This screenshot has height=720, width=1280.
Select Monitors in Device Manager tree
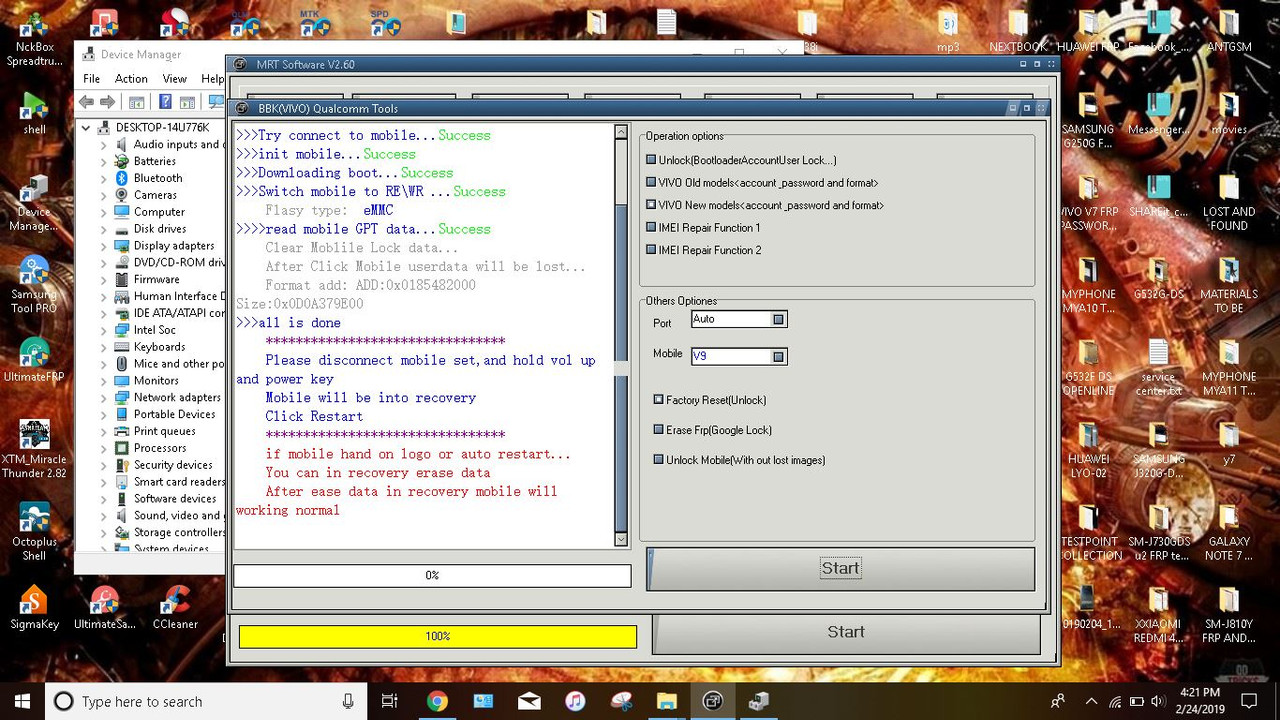click(x=156, y=380)
